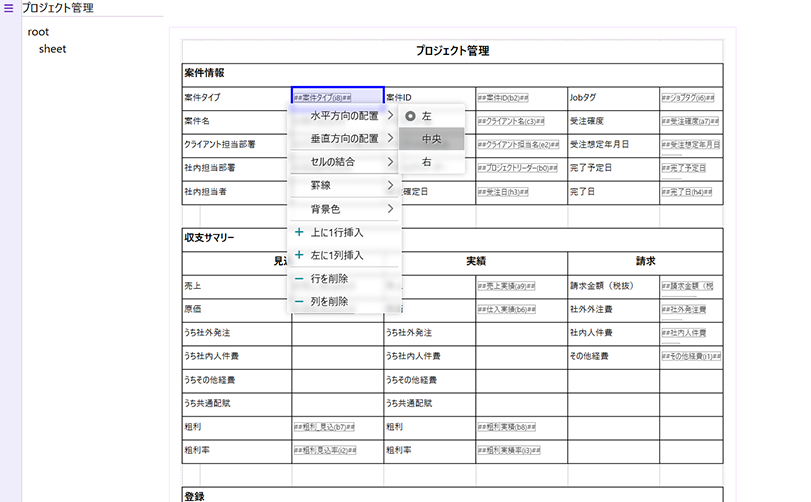Viewport: 811px width, 502px height.
Task: Click the plus icon for 左に1列挿入
Action: click(299, 255)
